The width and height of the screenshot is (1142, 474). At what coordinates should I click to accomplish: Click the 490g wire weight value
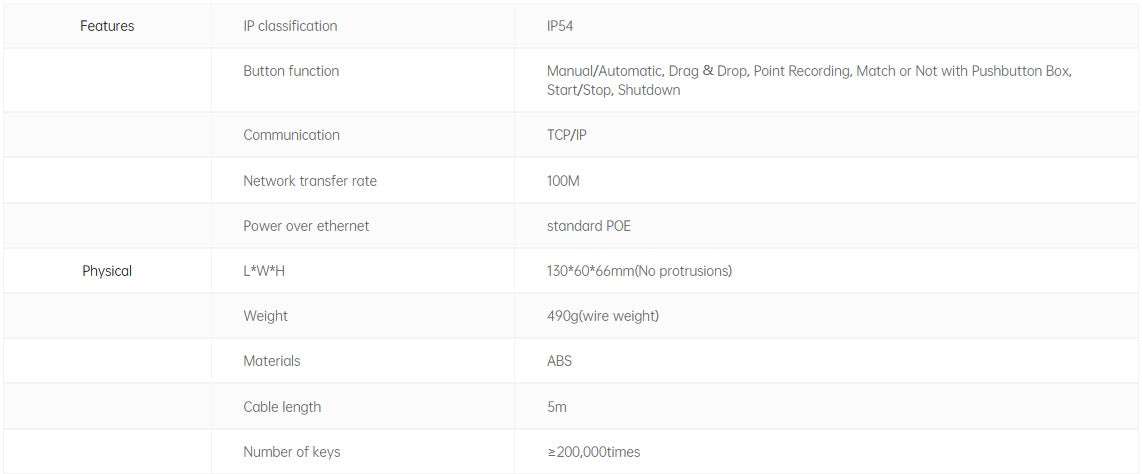coord(602,316)
